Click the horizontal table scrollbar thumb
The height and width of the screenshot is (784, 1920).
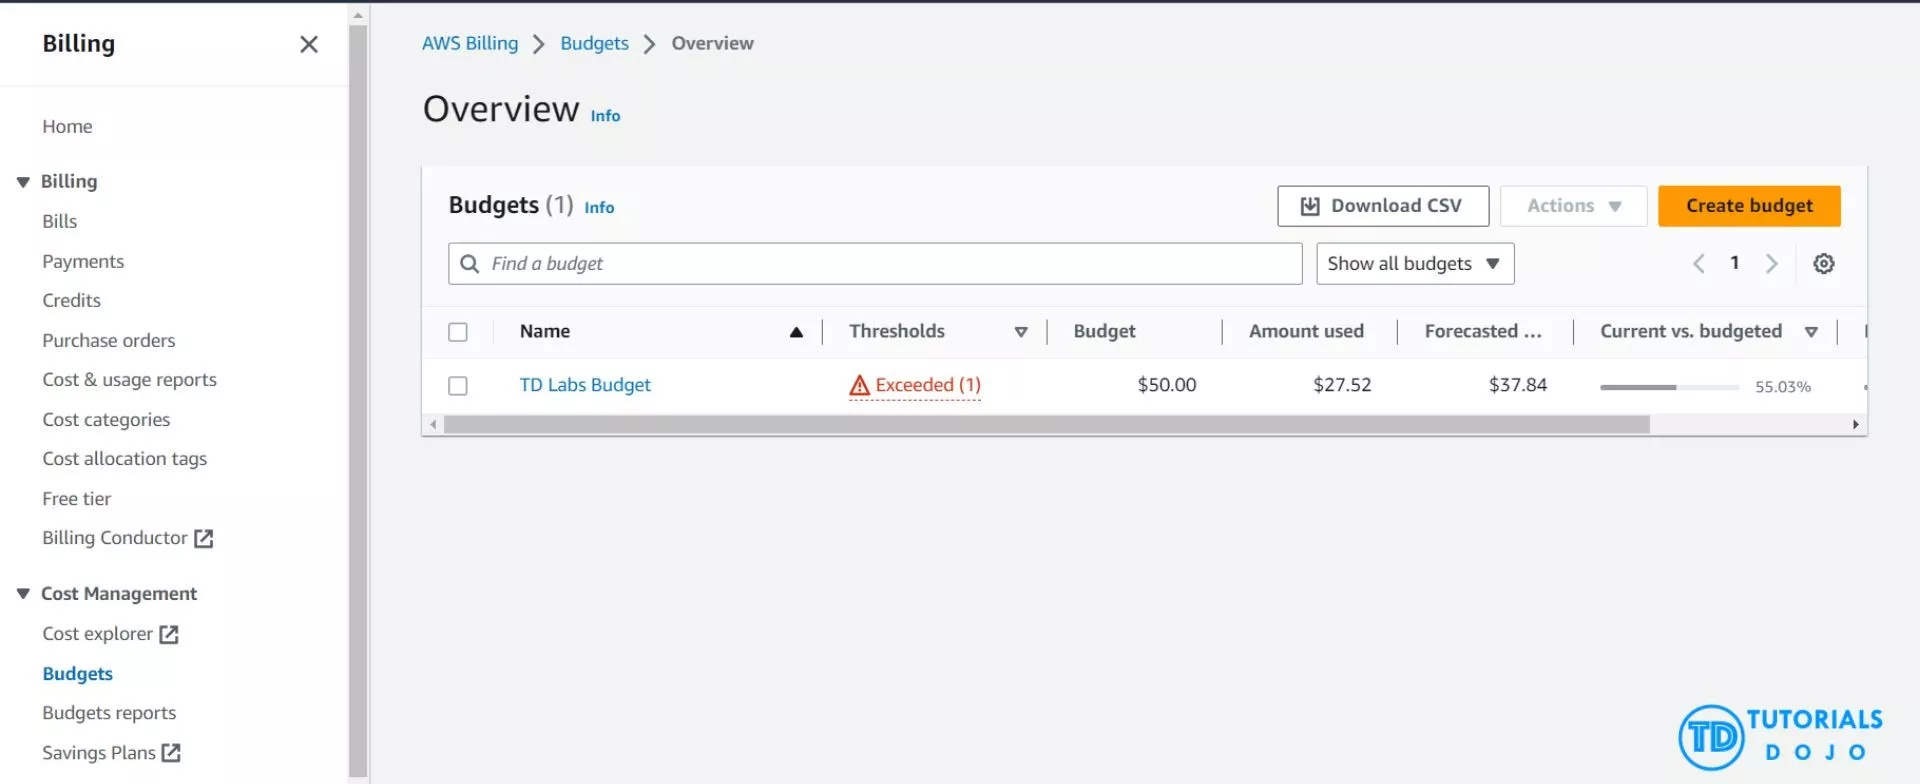click(1046, 425)
